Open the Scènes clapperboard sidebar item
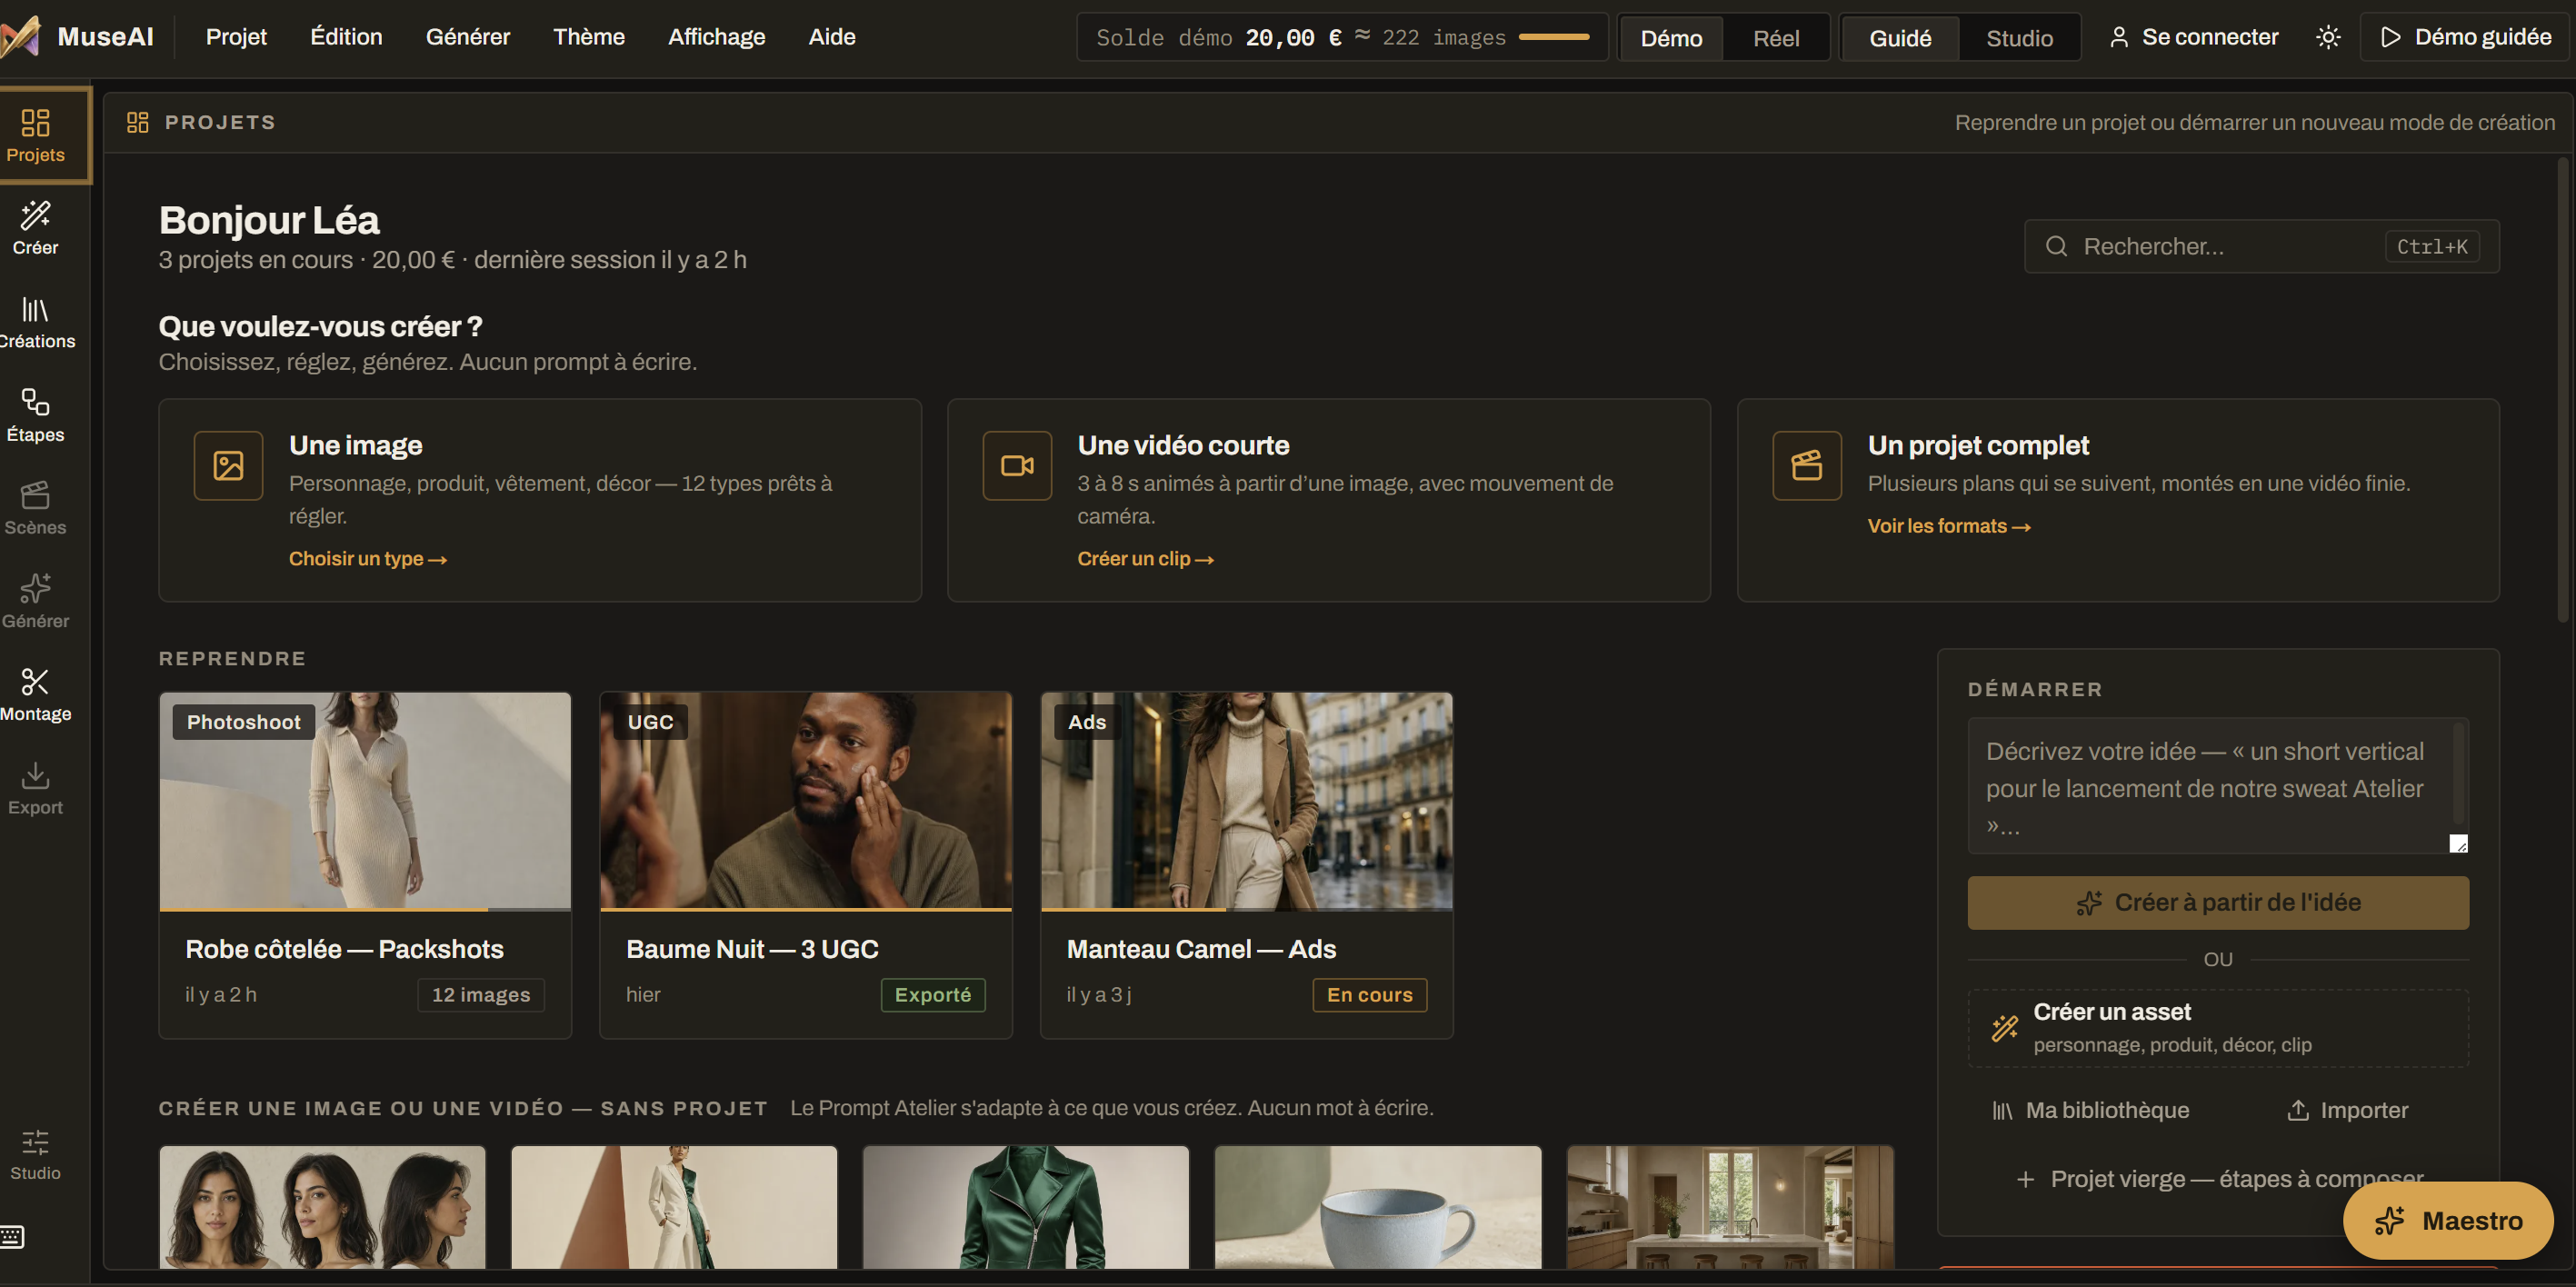 [x=36, y=509]
